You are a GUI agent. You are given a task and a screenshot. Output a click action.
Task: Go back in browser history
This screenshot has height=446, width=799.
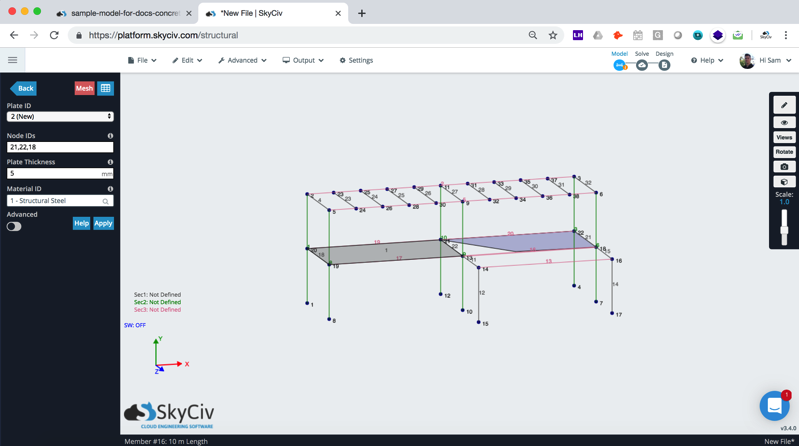coord(14,35)
